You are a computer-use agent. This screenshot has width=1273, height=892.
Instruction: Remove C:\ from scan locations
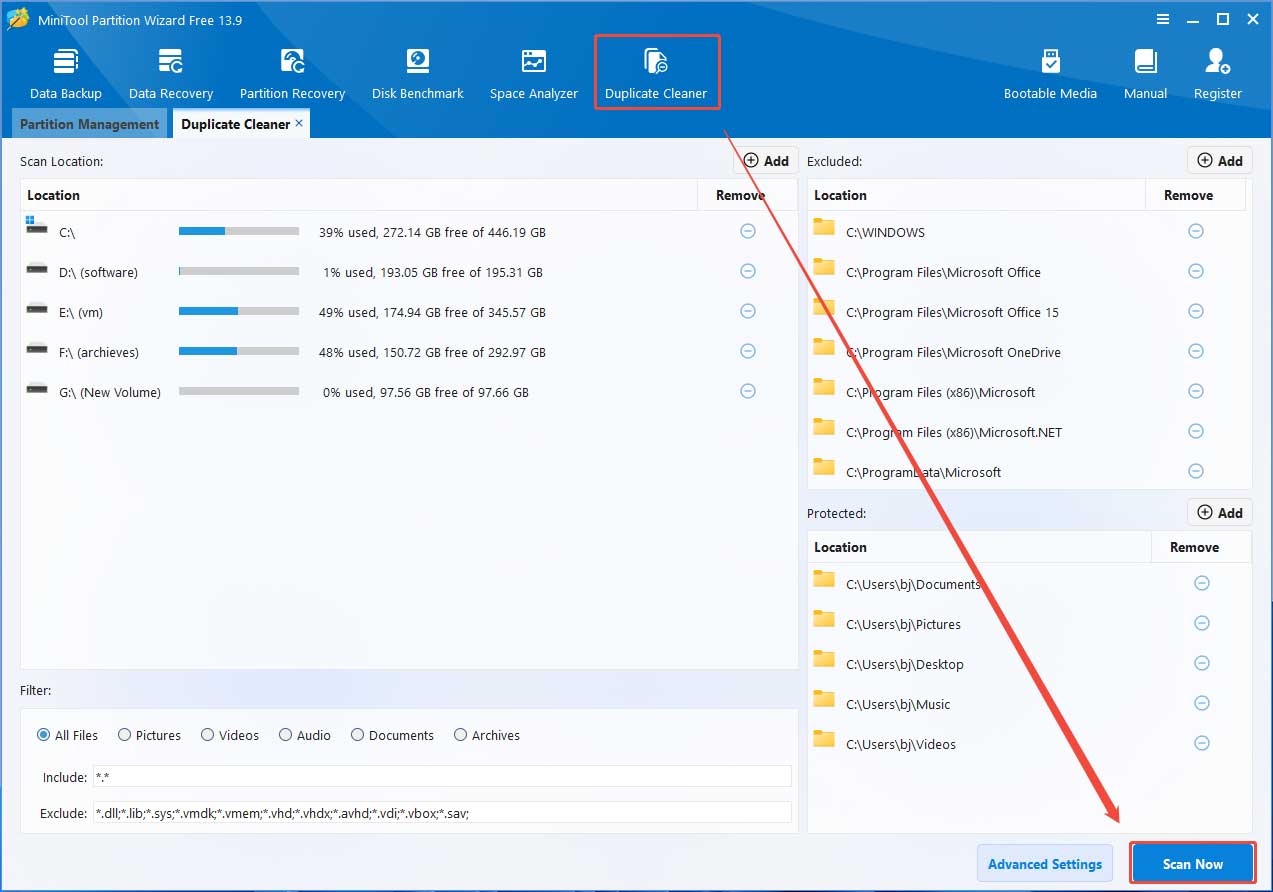pyautogui.click(x=747, y=231)
